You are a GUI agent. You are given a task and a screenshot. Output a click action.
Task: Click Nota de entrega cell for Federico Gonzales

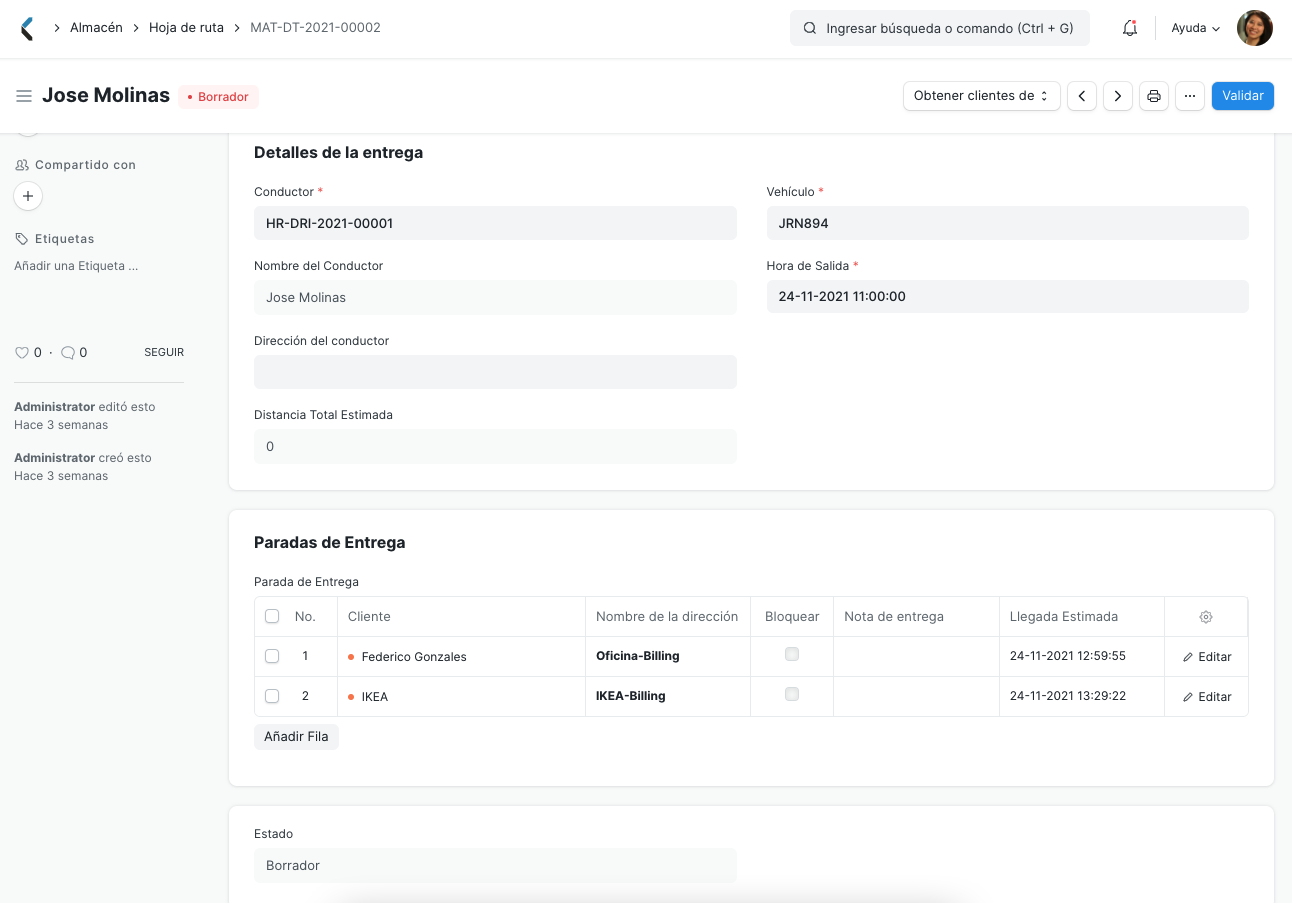pyautogui.click(x=916, y=657)
